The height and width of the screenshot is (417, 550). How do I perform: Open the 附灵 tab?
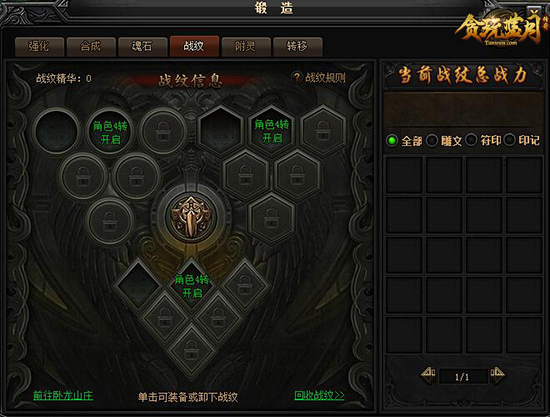tap(246, 46)
